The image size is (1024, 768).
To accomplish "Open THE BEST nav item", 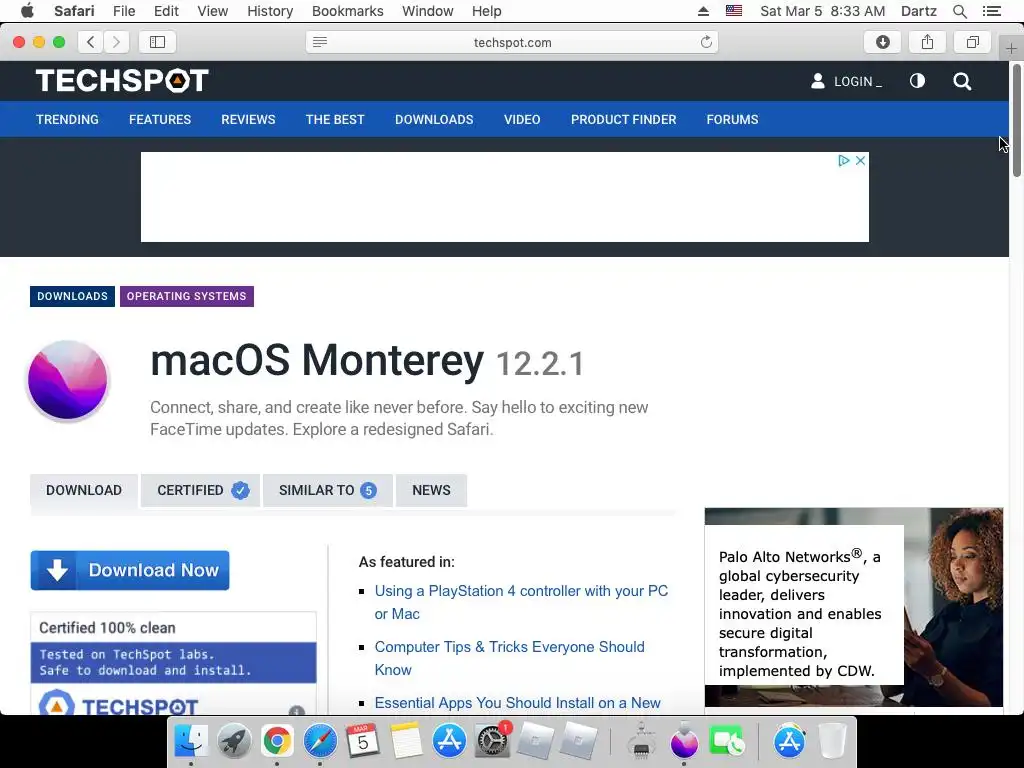I will click(335, 120).
